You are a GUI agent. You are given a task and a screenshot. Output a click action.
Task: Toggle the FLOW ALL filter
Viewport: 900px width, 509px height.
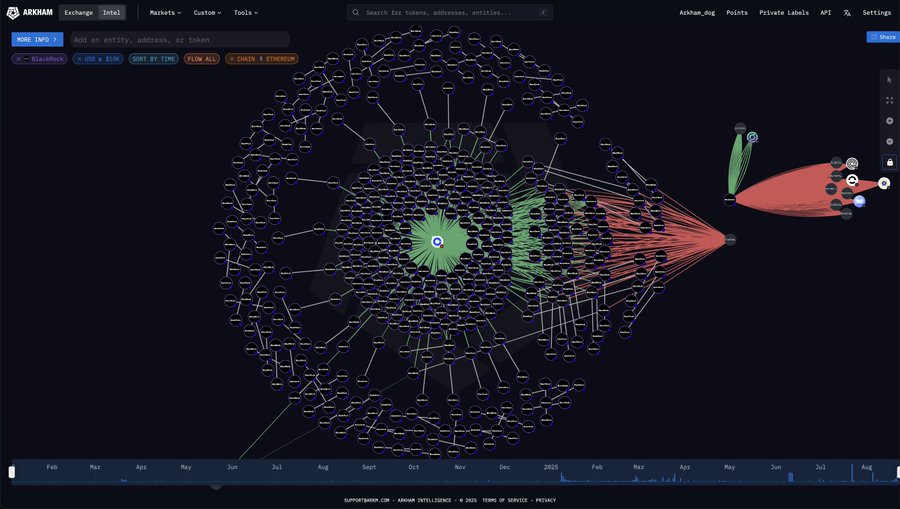(202, 59)
